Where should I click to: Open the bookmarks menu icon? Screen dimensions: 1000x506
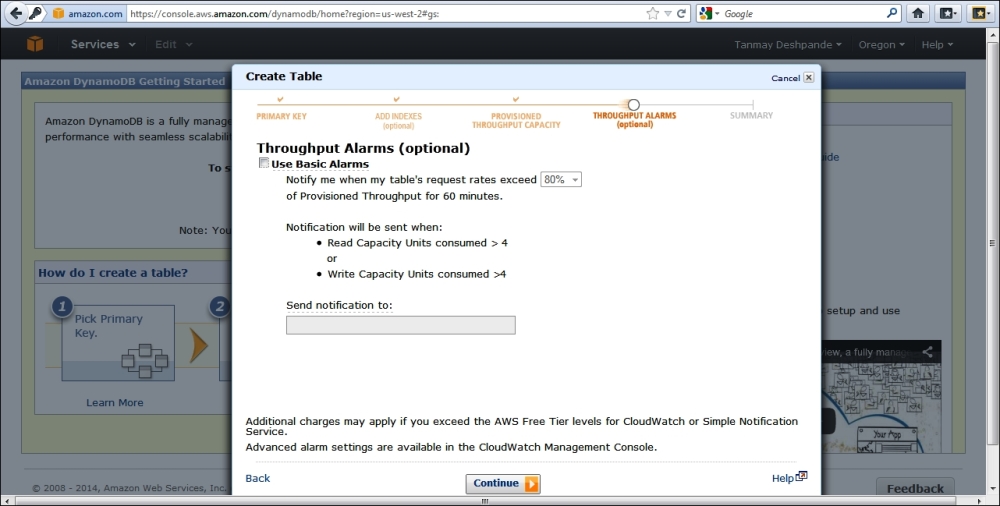tap(948, 13)
